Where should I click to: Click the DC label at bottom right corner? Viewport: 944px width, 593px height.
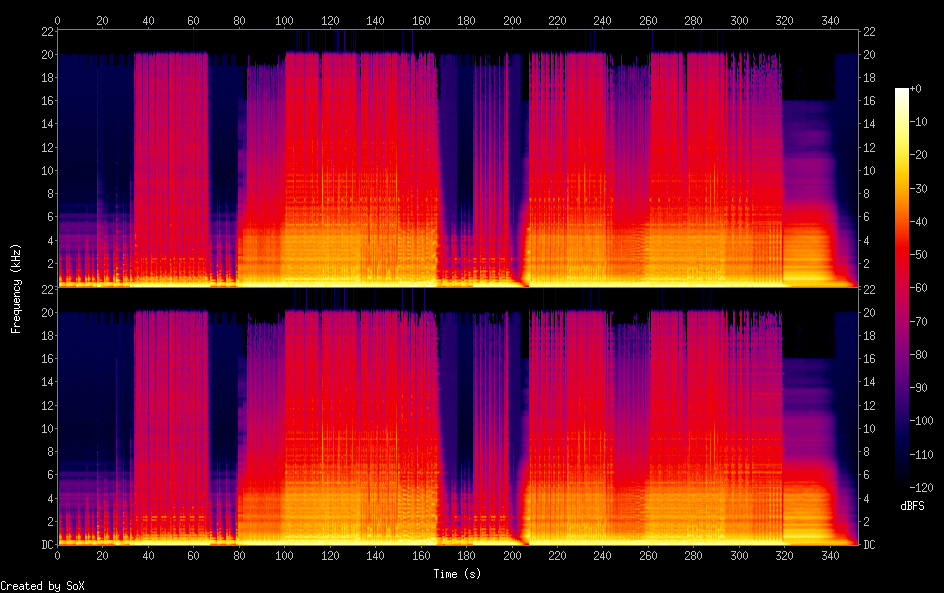(x=870, y=545)
